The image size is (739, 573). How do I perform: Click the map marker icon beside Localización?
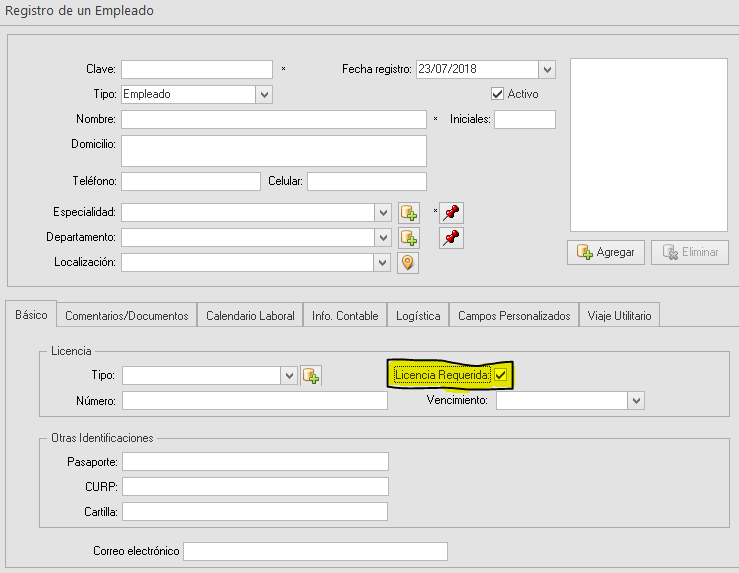pyautogui.click(x=408, y=263)
